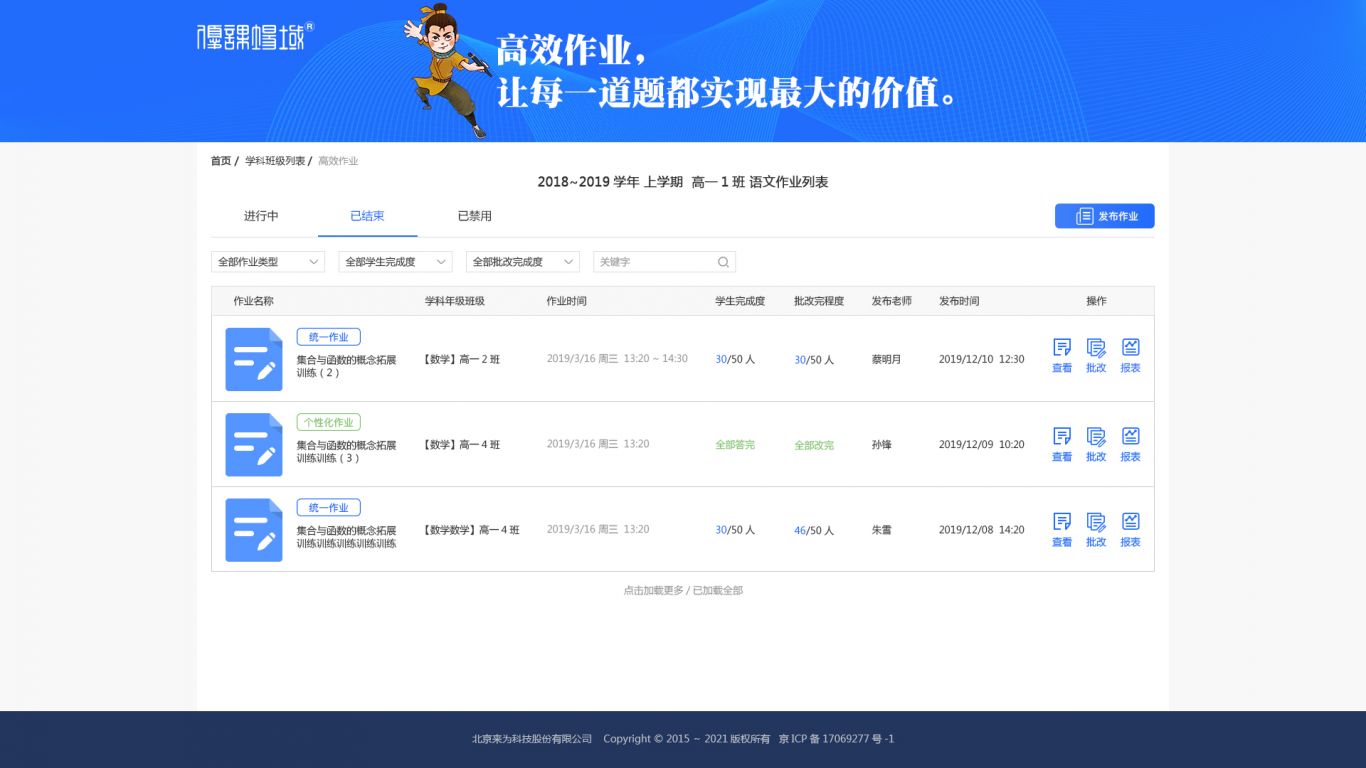Screen dimensions: 1366x768
Task: Click teacher name 朱雷
Action: (881, 530)
